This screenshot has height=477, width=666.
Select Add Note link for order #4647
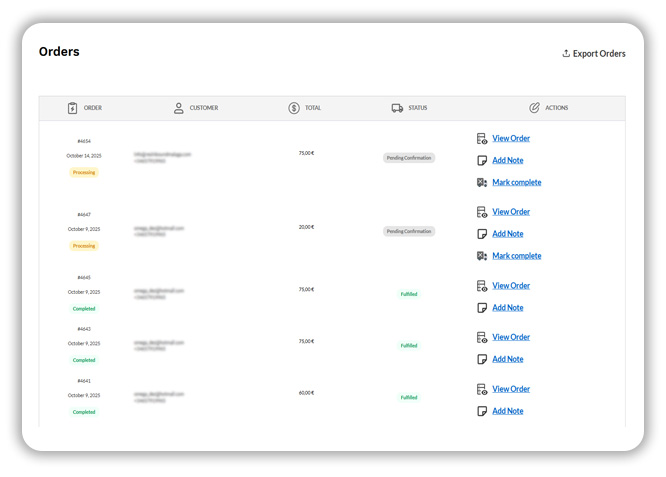(x=507, y=234)
